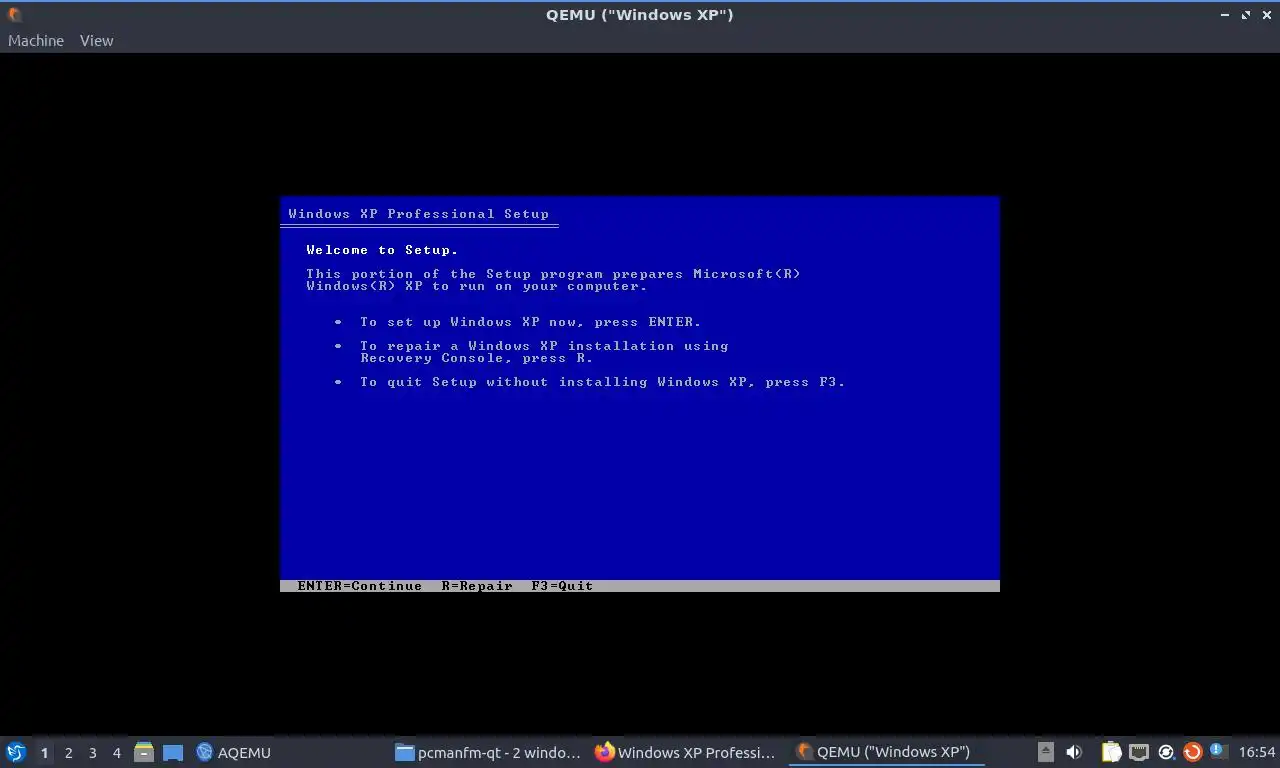Activate the QEMU Windows XP taskbar entry

pos(885,752)
